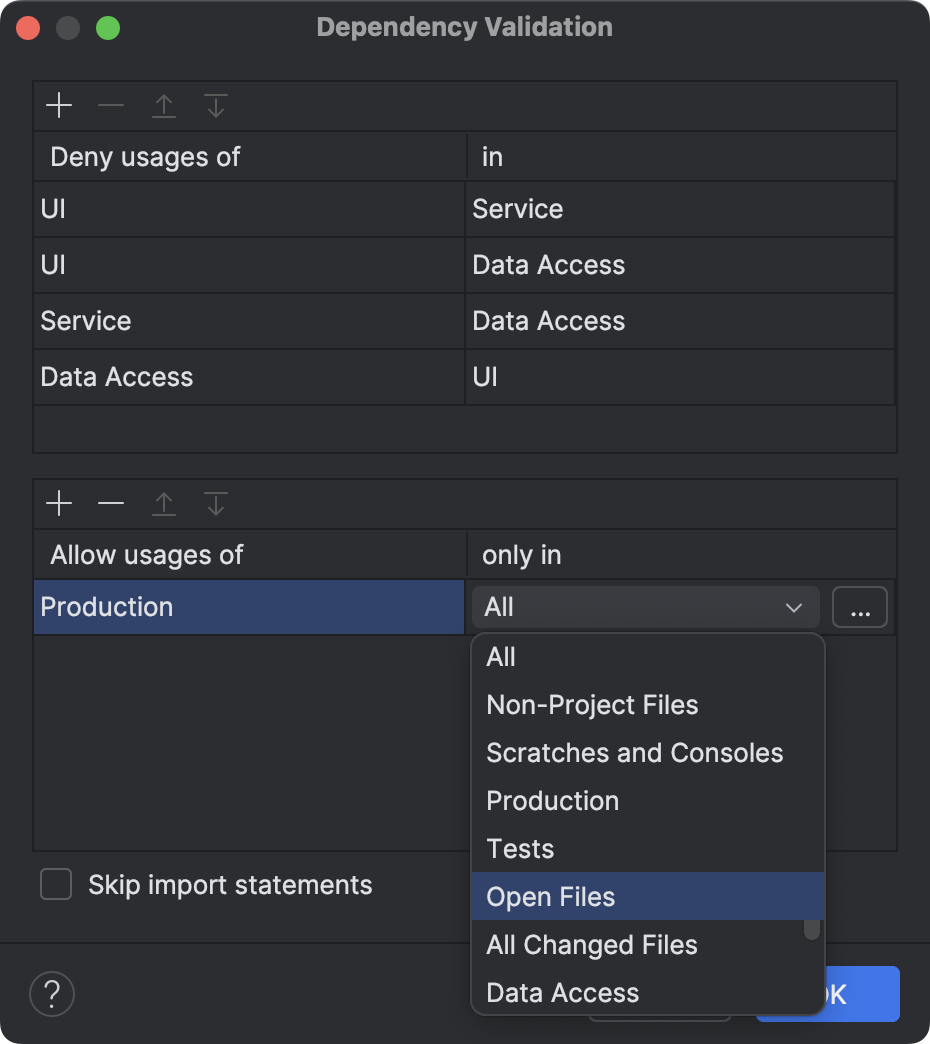Select Non-Project Files from the dropdown

click(x=592, y=704)
